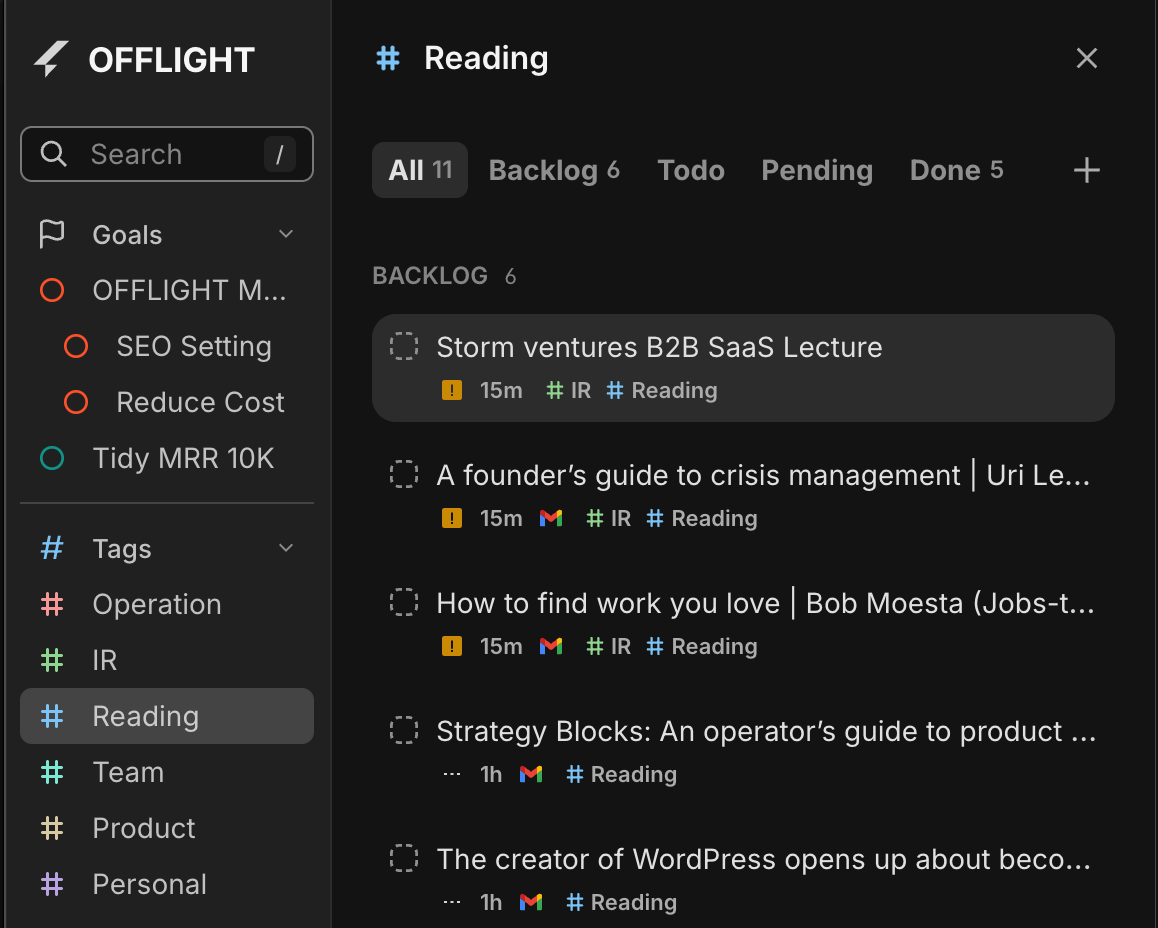Click the priority icon on Storm ventures task
This screenshot has height=928, width=1158.
point(452,391)
